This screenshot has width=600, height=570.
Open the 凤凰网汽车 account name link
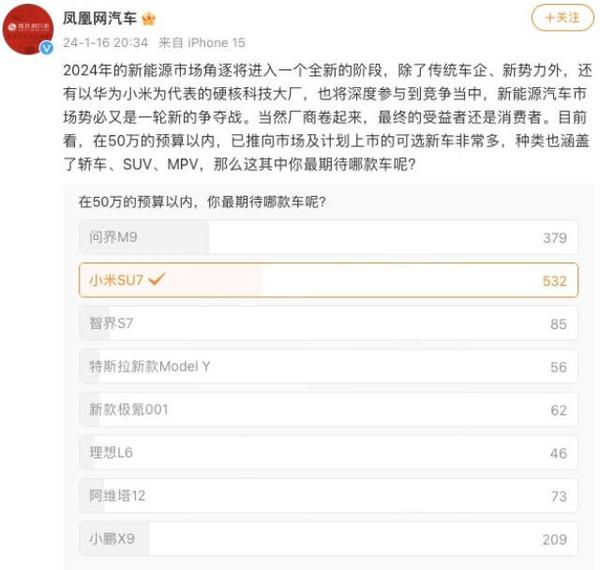tap(100, 18)
